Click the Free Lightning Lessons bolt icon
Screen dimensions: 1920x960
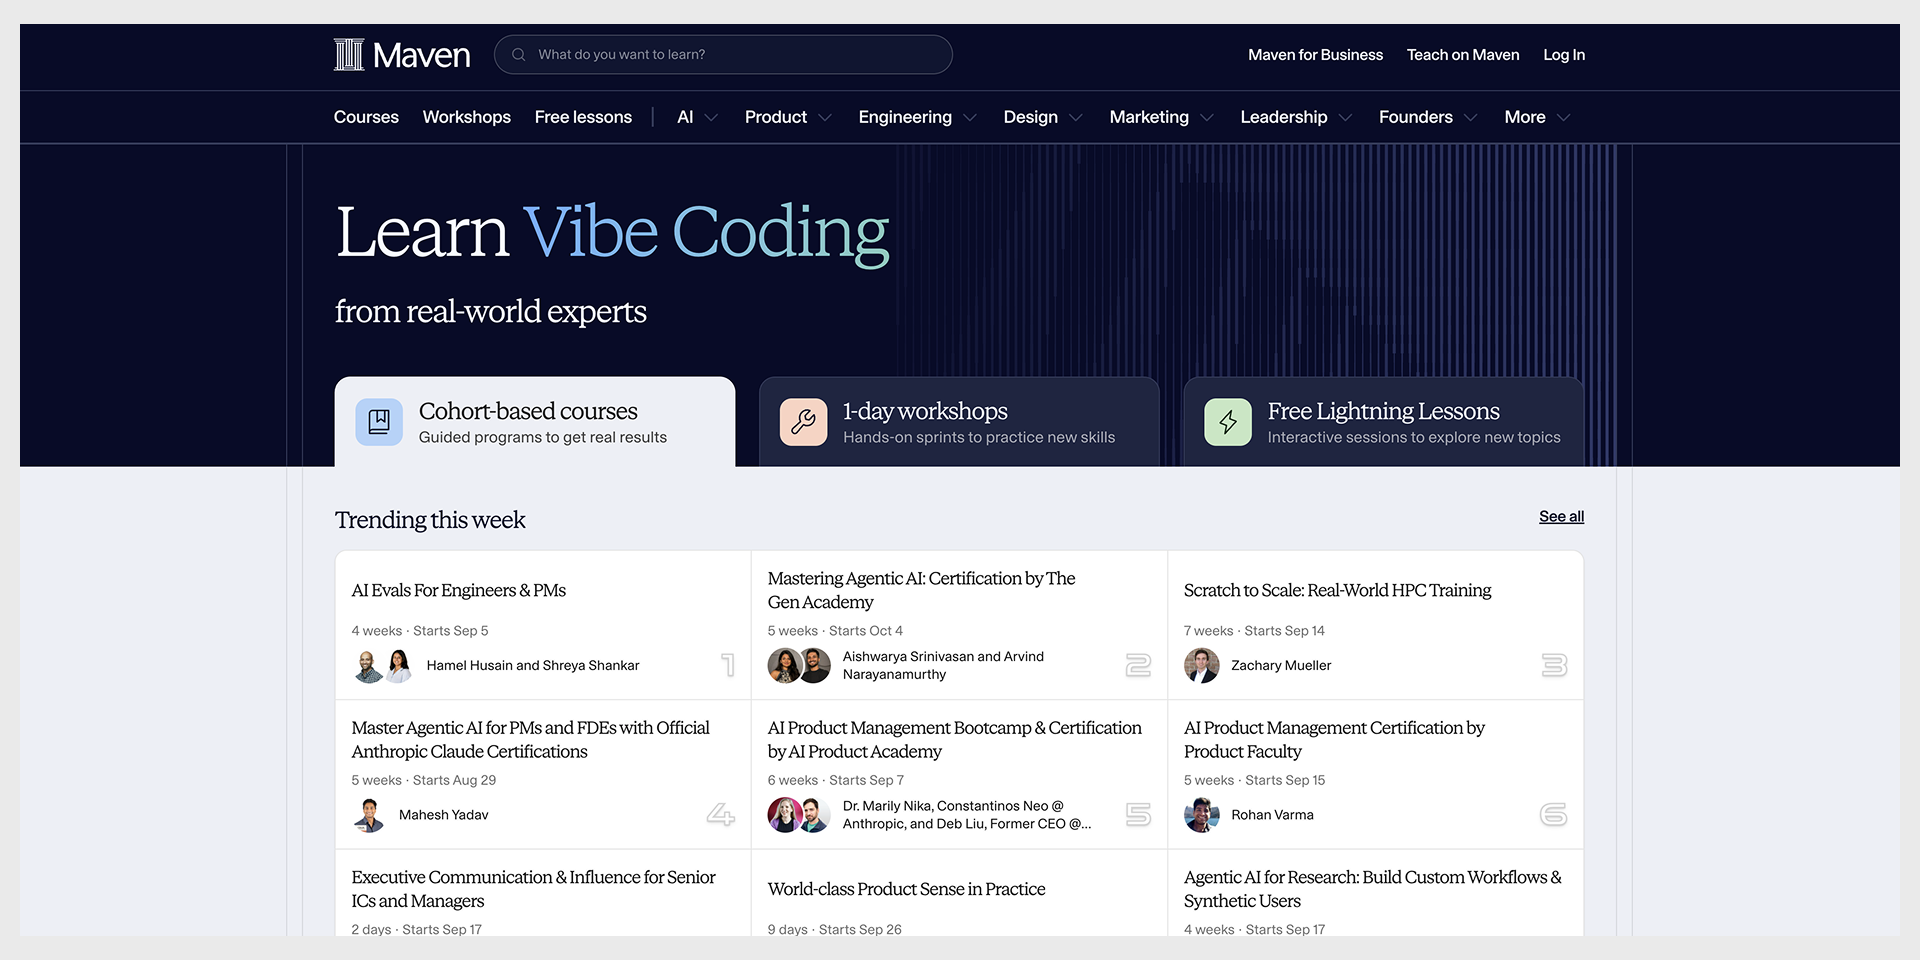click(x=1228, y=422)
